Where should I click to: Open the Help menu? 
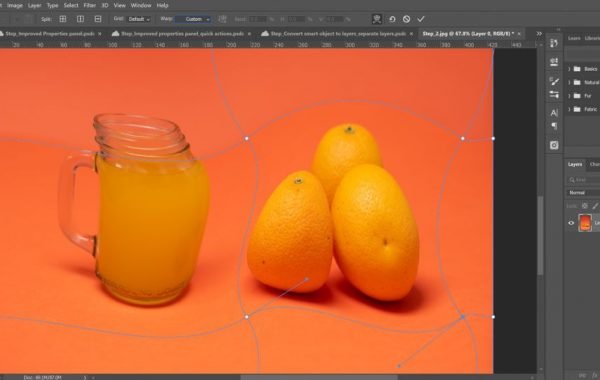[x=162, y=5]
